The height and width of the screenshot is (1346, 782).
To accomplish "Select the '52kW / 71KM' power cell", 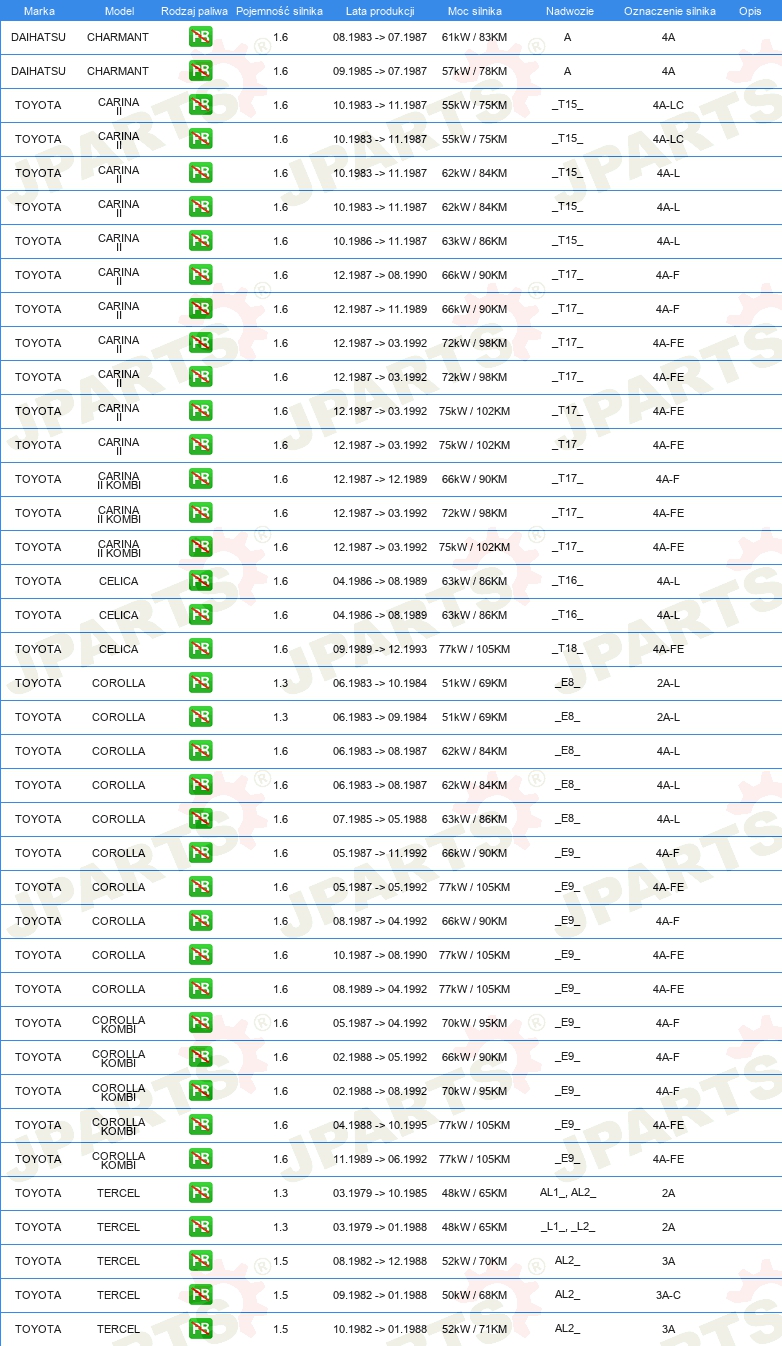I will (x=474, y=1329).
